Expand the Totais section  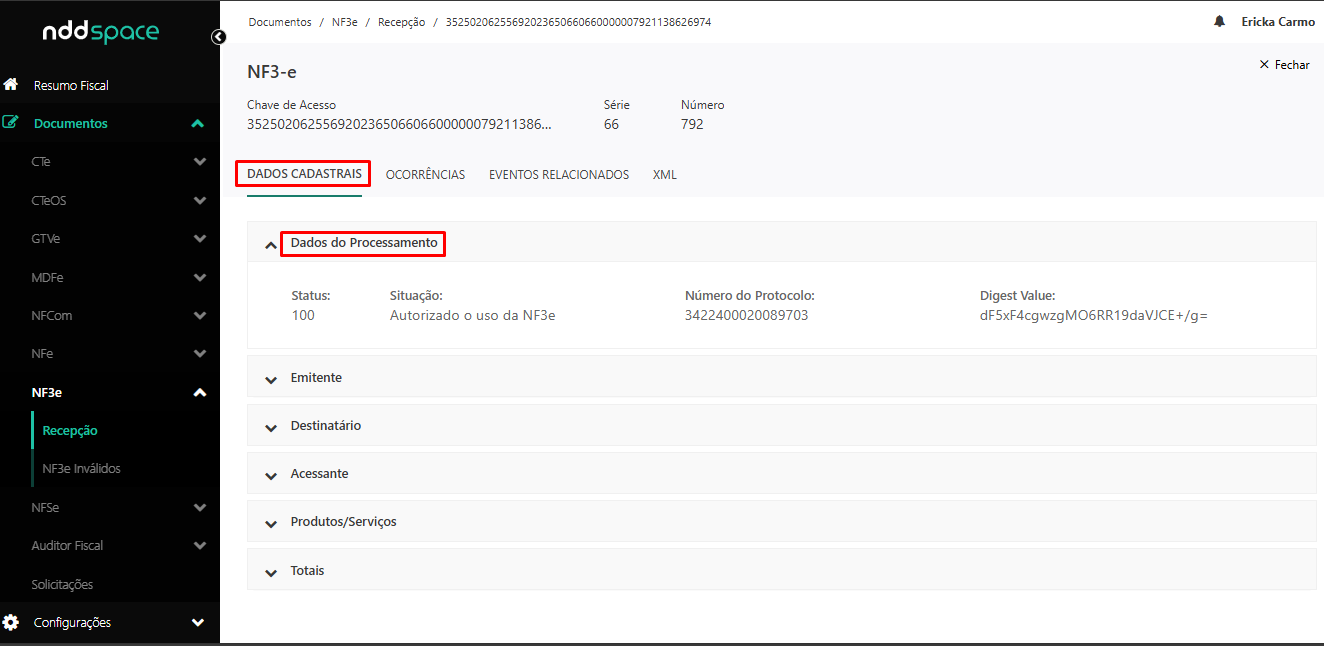point(271,572)
